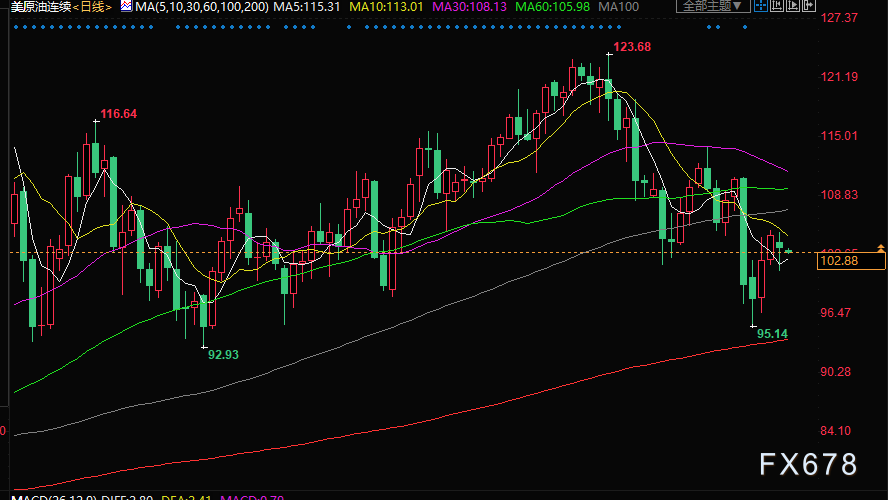Screen dimensions: 888x500
Task: Select the MA60:105.98 value label
Action: (552, 7)
